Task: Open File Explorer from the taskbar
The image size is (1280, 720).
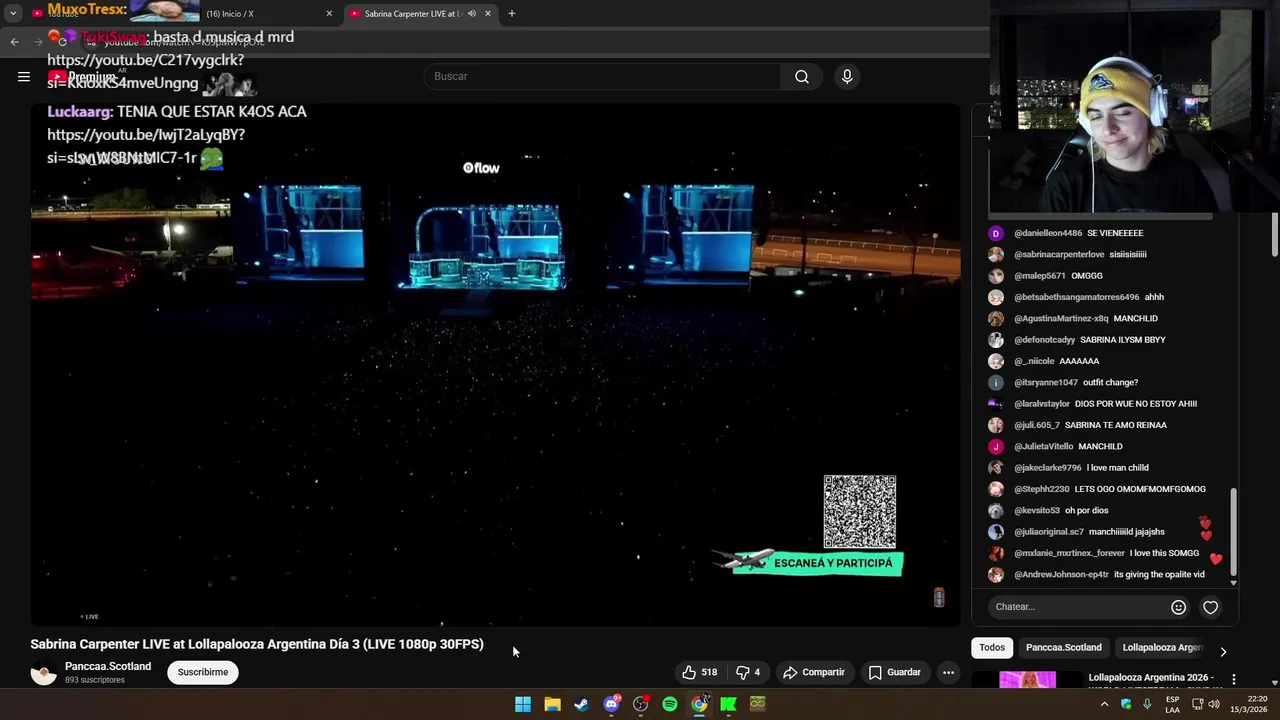Action: (552, 704)
